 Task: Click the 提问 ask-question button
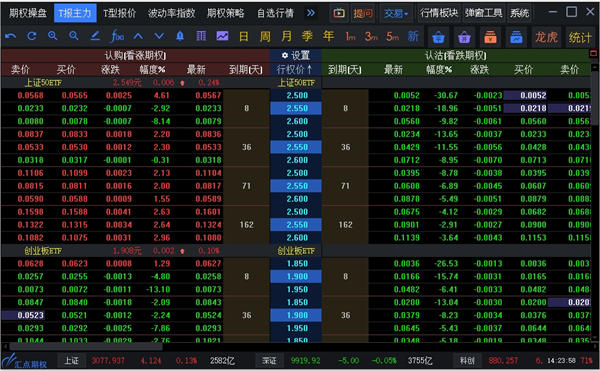362,13
